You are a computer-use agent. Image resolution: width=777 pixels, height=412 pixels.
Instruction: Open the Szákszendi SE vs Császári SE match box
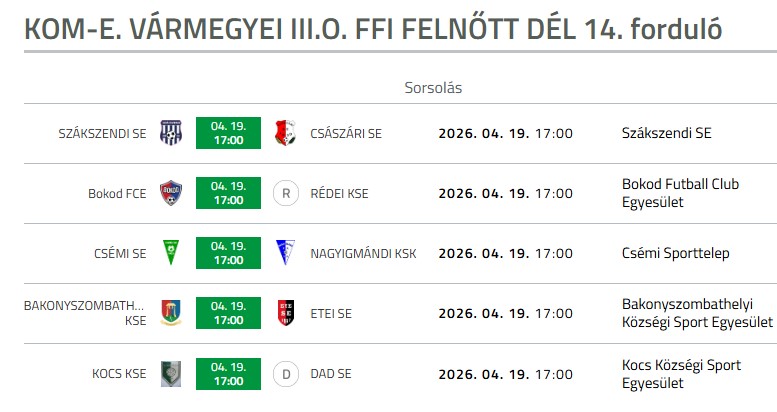pyautogui.click(x=228, y=133)
